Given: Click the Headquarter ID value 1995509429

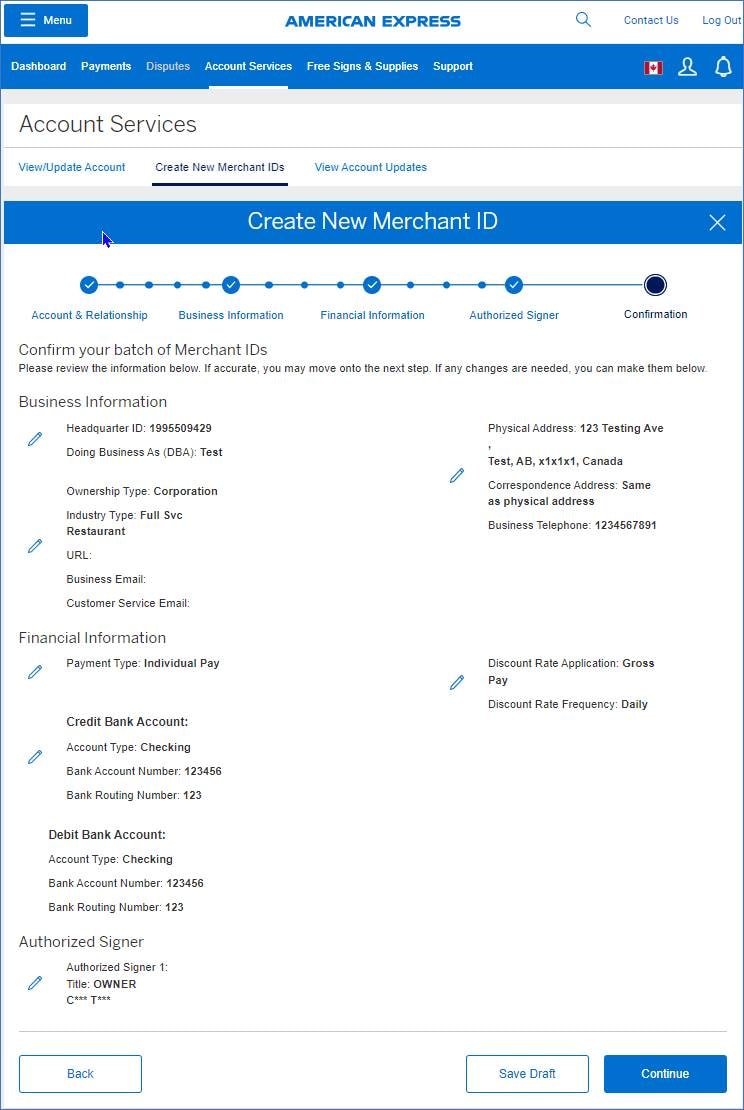Looking at the screenshot, I should 181,428.
